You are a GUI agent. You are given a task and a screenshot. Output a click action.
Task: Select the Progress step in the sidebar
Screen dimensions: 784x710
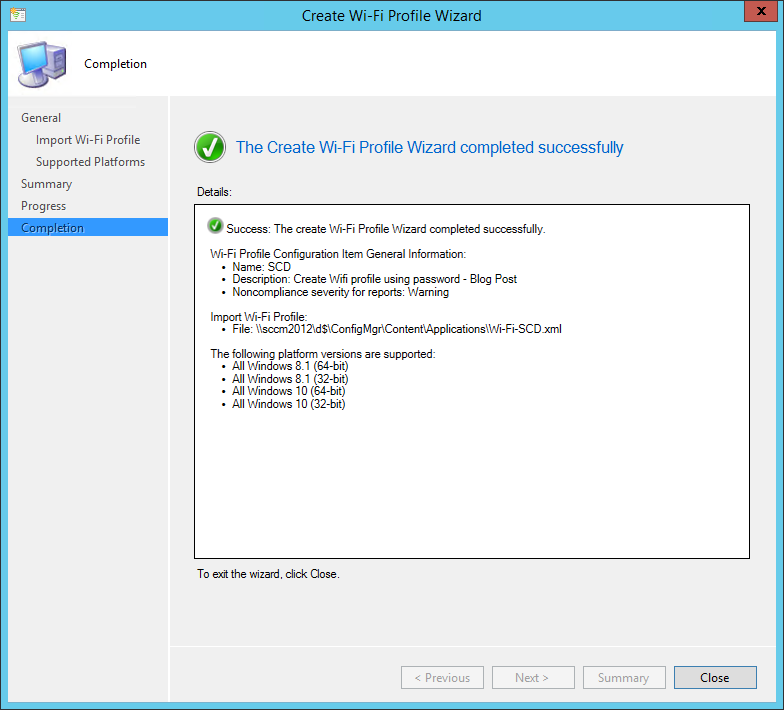tap(44, 206)
